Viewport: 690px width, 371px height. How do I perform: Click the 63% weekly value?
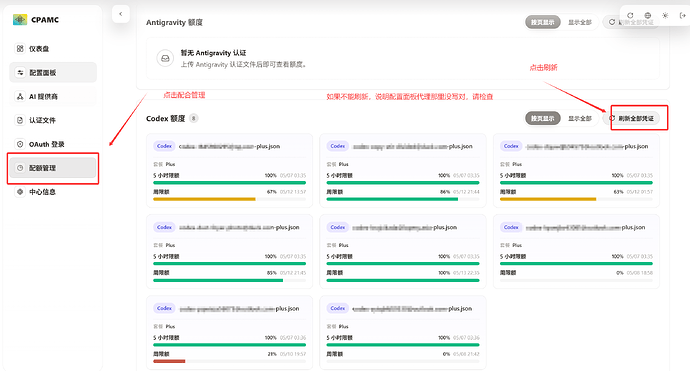[x=618, y=192]
